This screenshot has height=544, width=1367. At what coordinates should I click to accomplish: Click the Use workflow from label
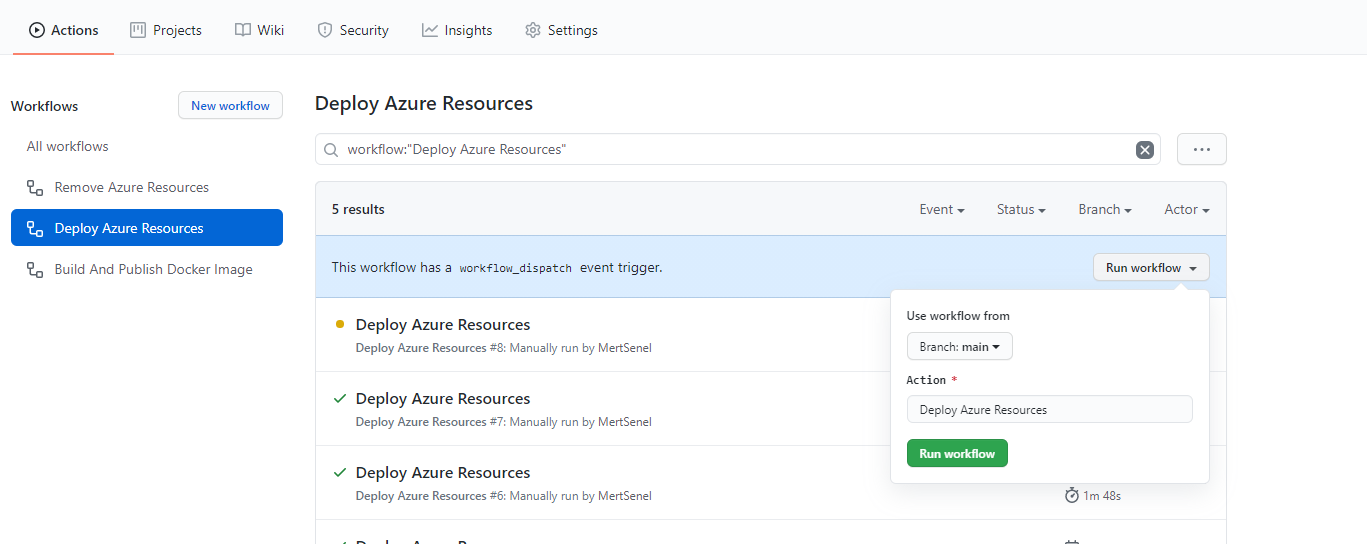958,316
